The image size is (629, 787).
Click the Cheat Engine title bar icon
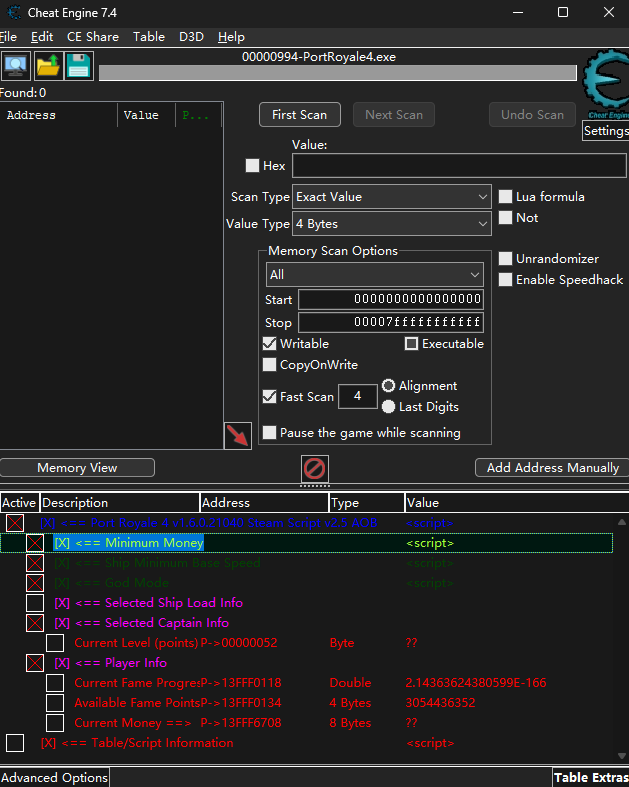(x=14, y=13)
